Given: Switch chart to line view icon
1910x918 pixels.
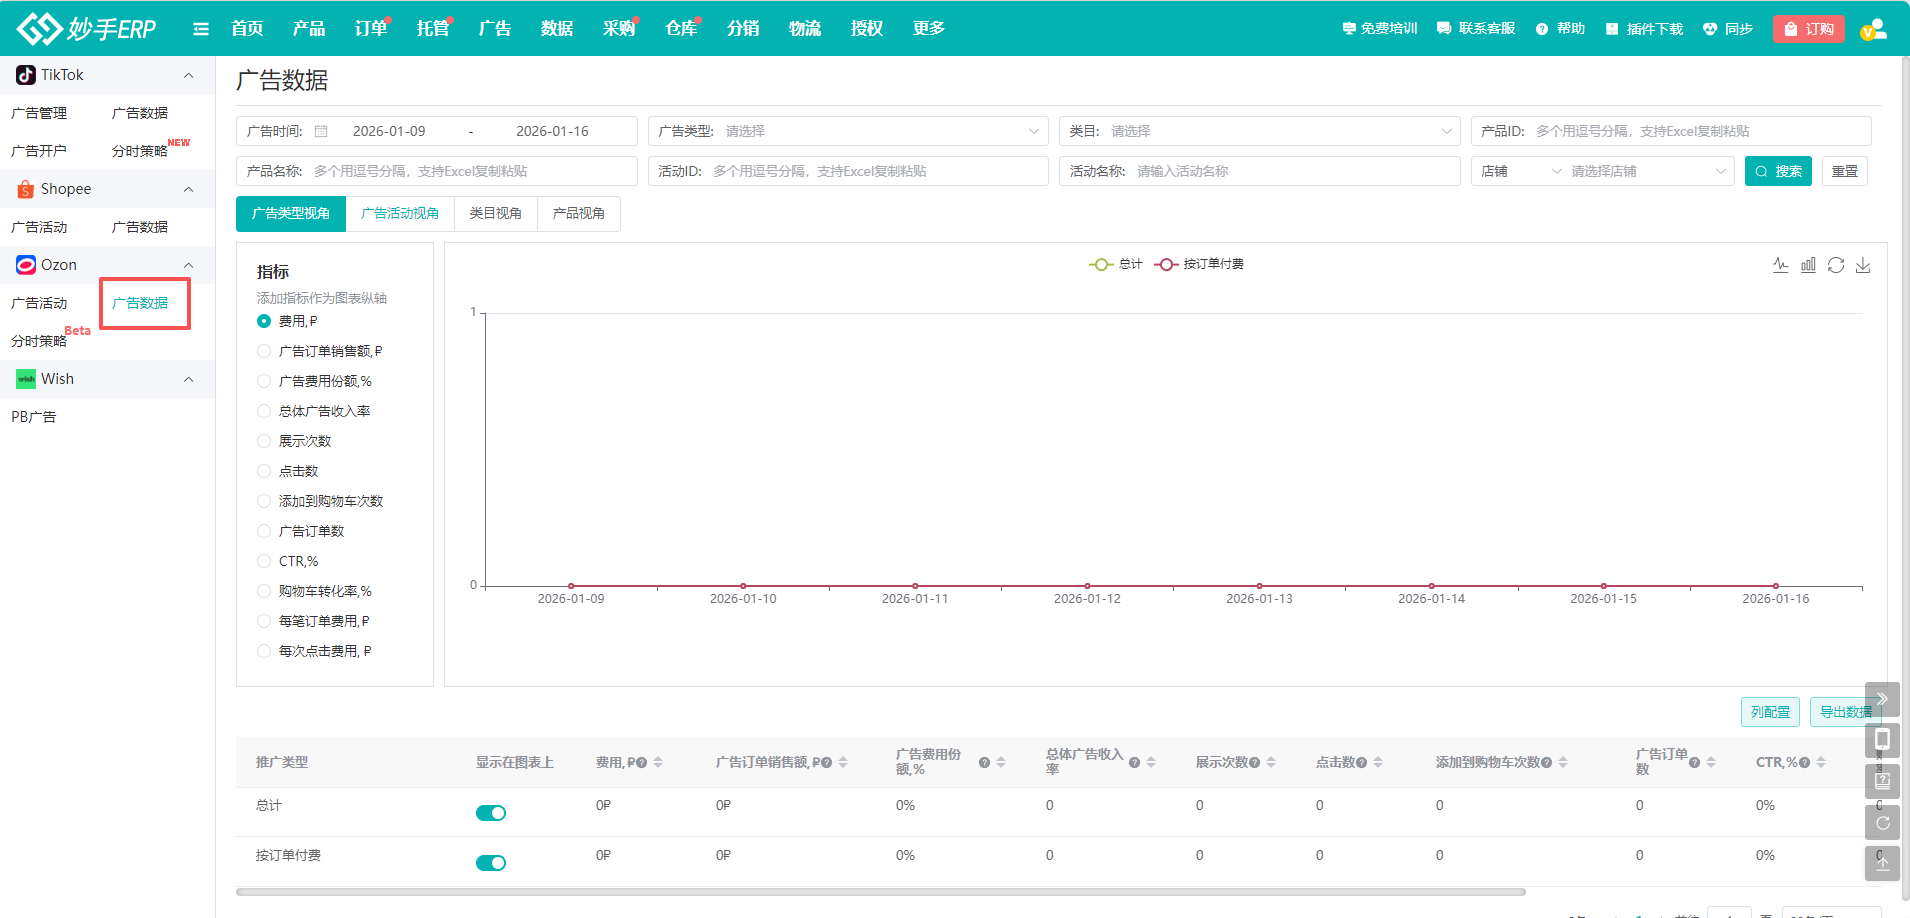Looking at the screenshot, I should click(x=1780, y=265).
